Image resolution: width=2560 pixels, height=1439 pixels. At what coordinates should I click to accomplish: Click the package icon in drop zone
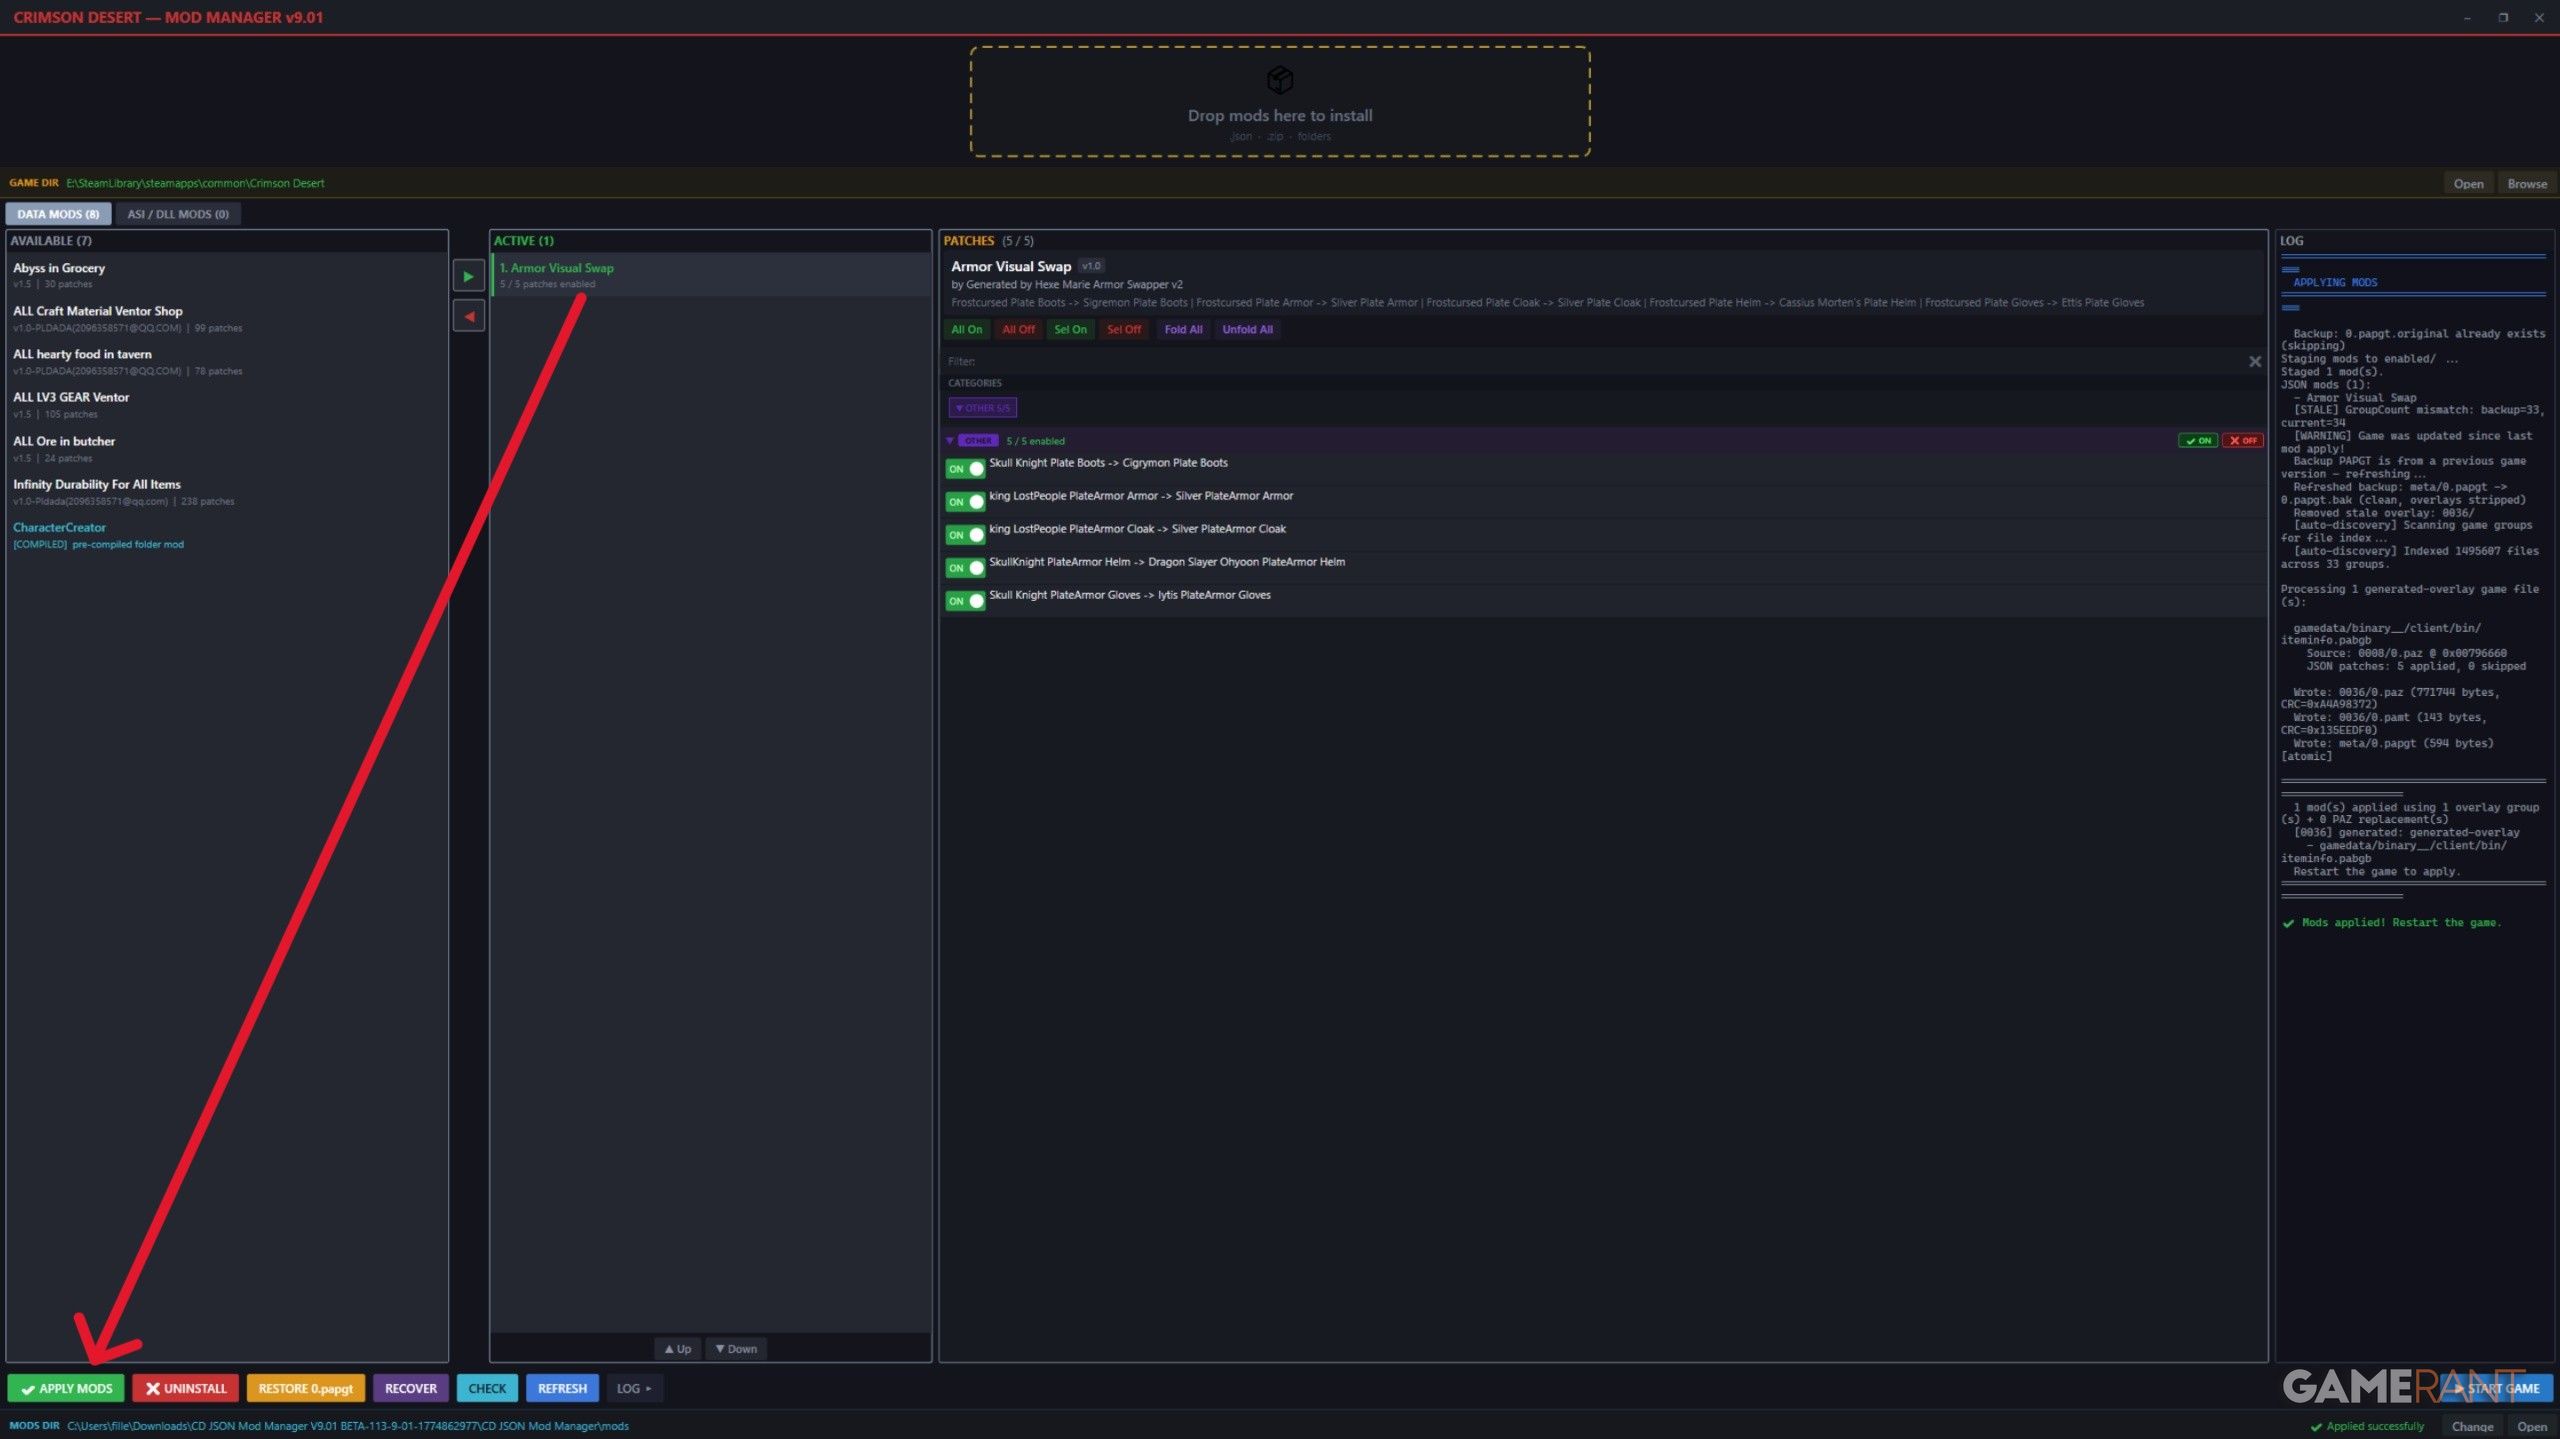tap(1279, 79)
